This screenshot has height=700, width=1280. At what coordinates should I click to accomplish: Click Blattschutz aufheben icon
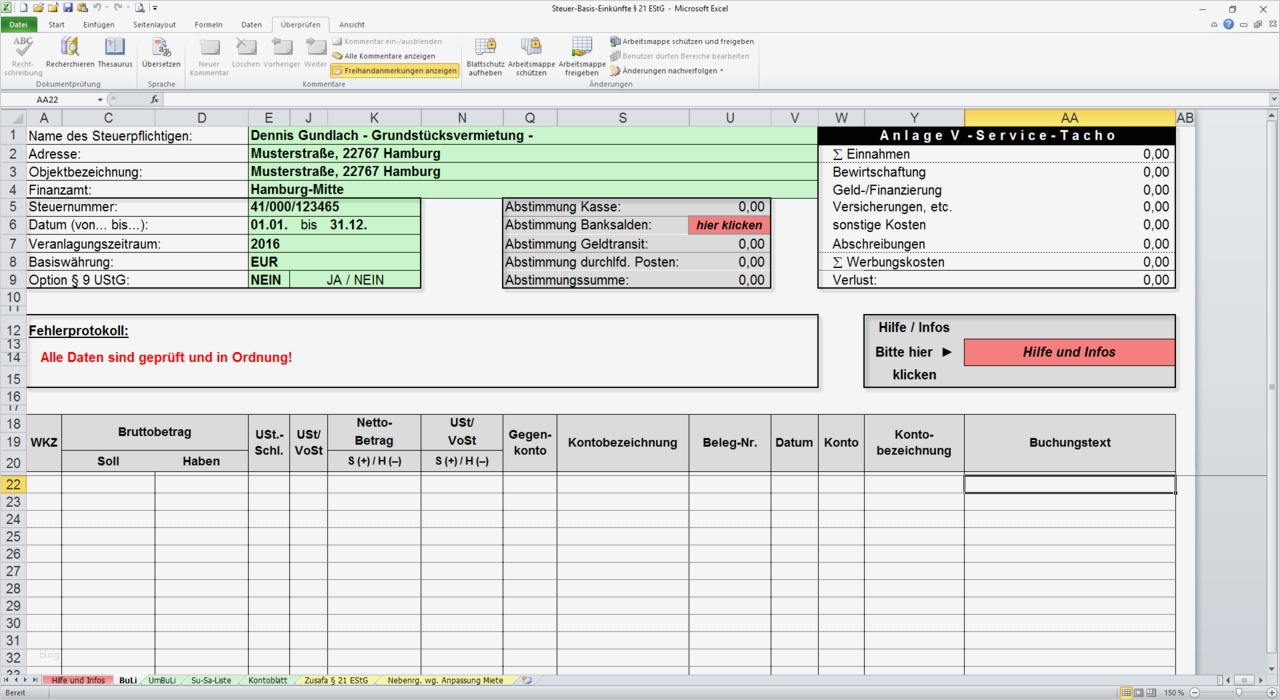(x=485, y=55)
